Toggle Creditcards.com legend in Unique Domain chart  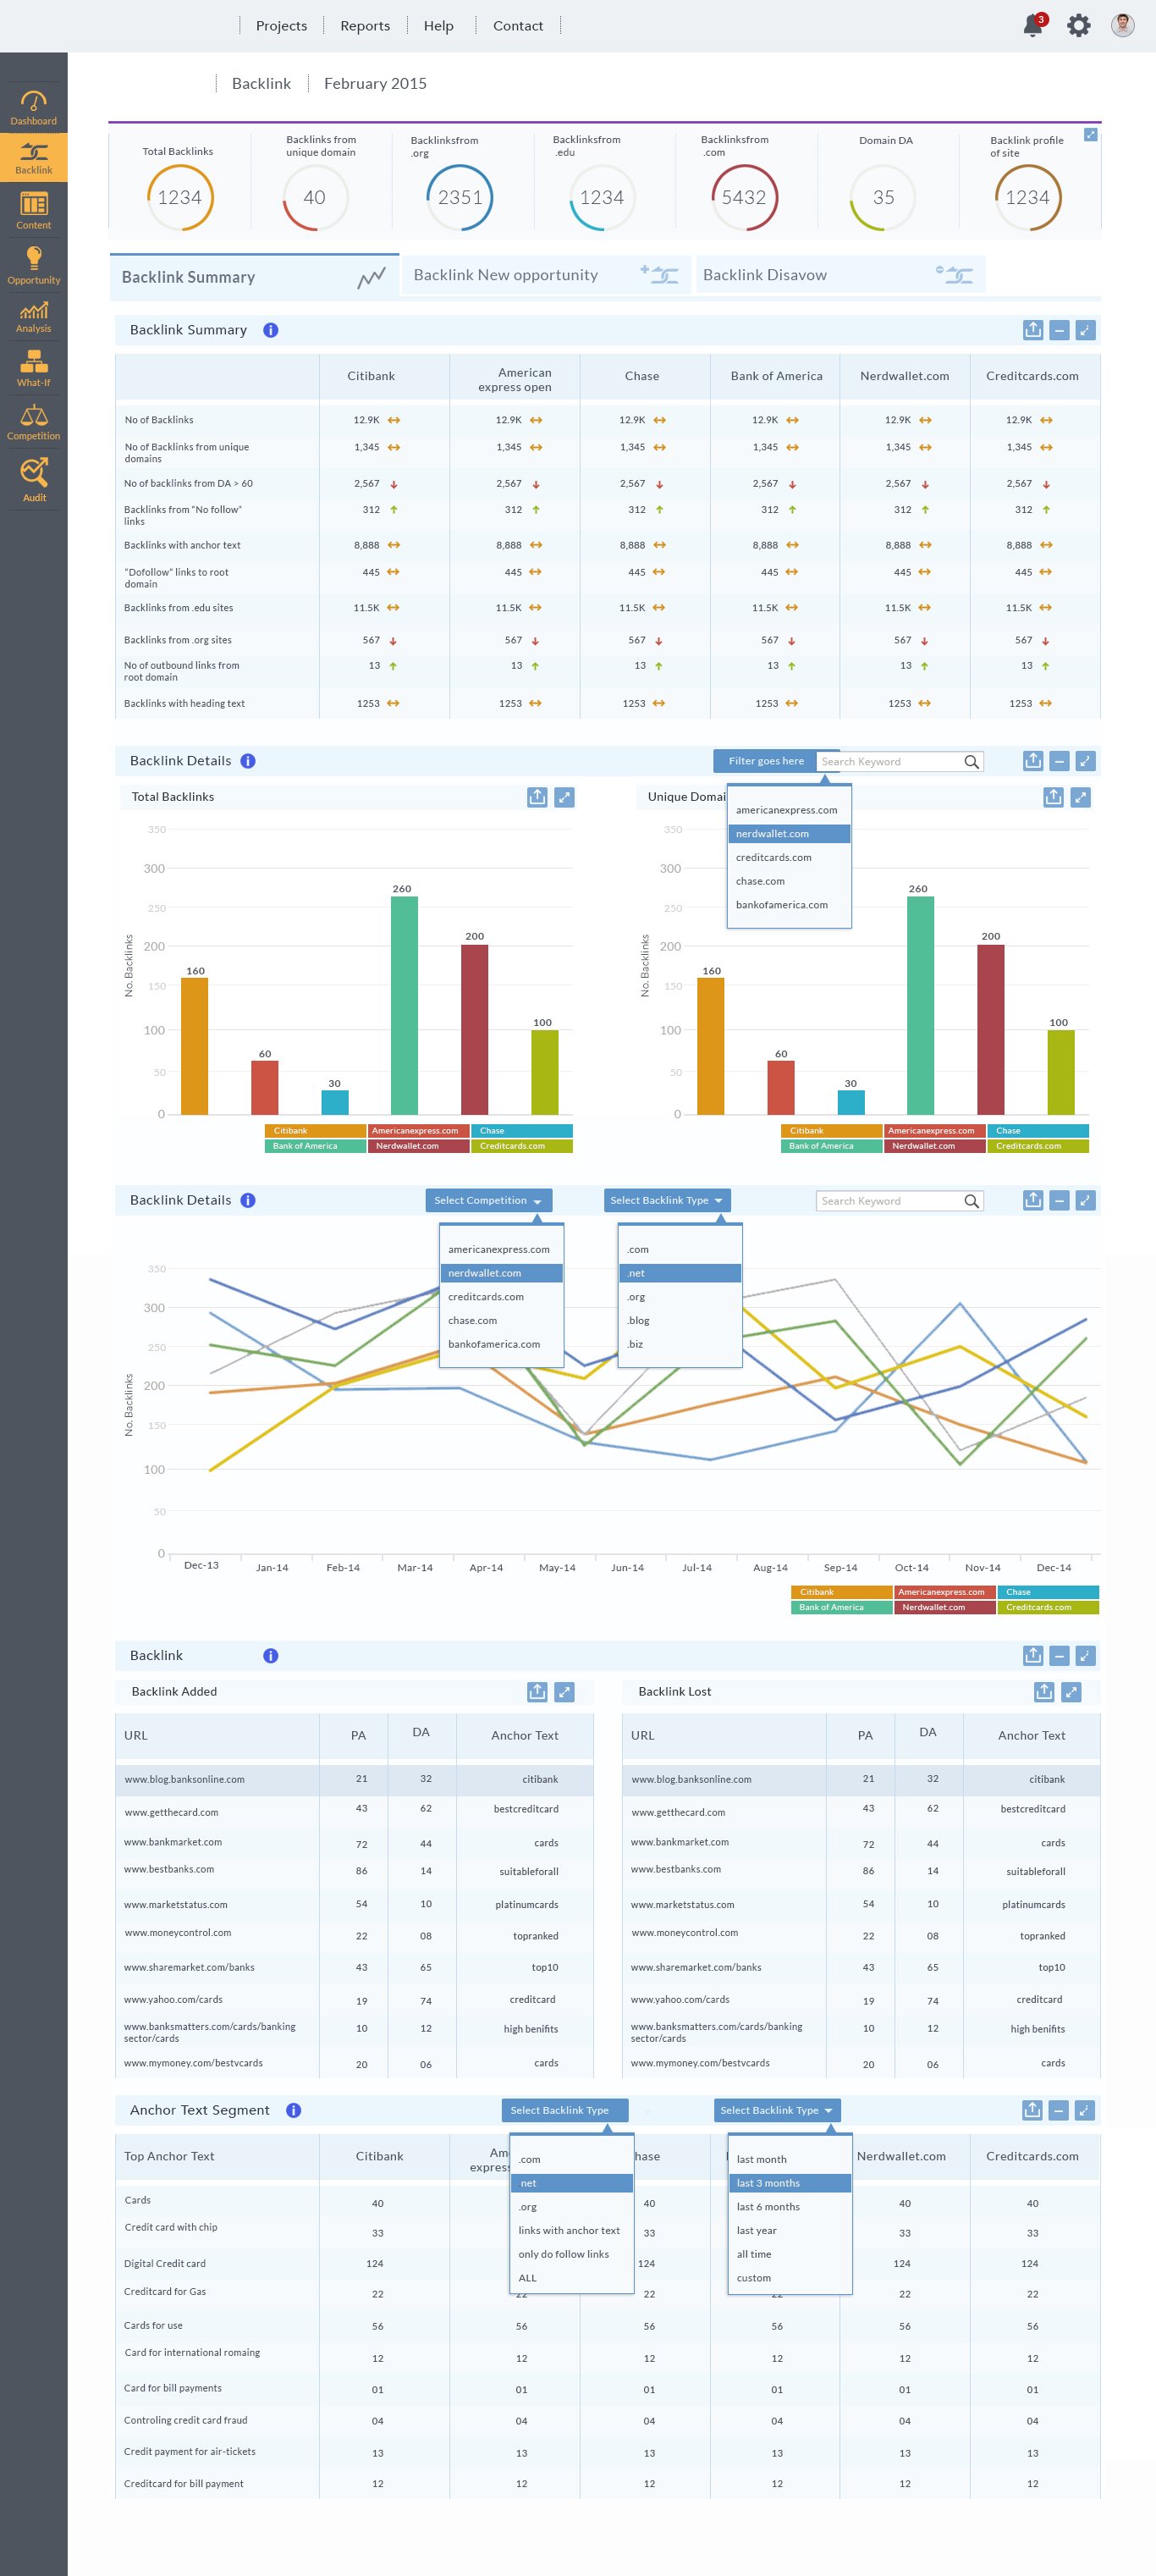click(x=1038, y=1146)
